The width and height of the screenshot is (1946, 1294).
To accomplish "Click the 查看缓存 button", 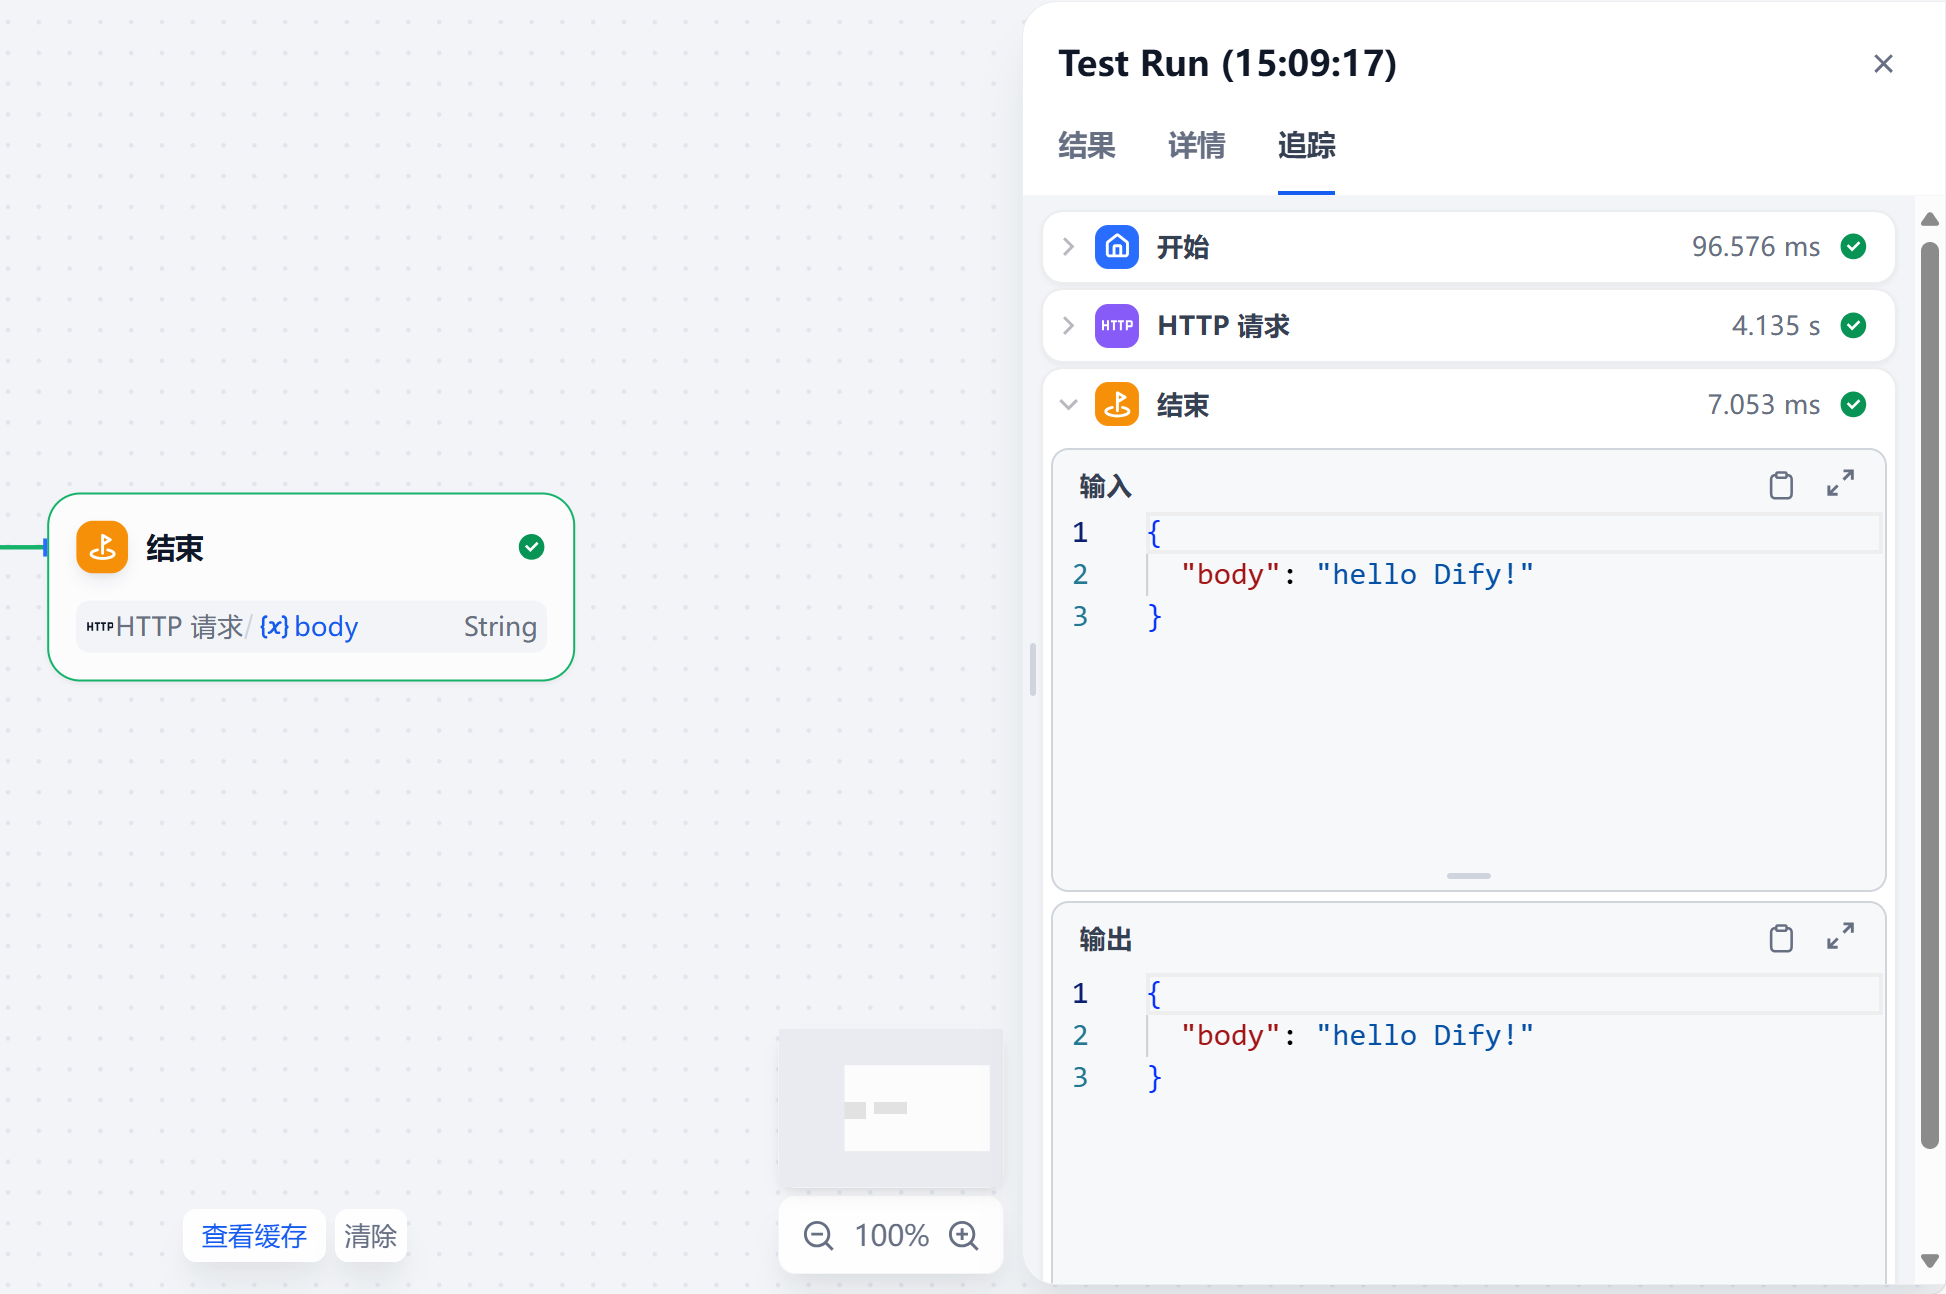I will point(254,1236).
